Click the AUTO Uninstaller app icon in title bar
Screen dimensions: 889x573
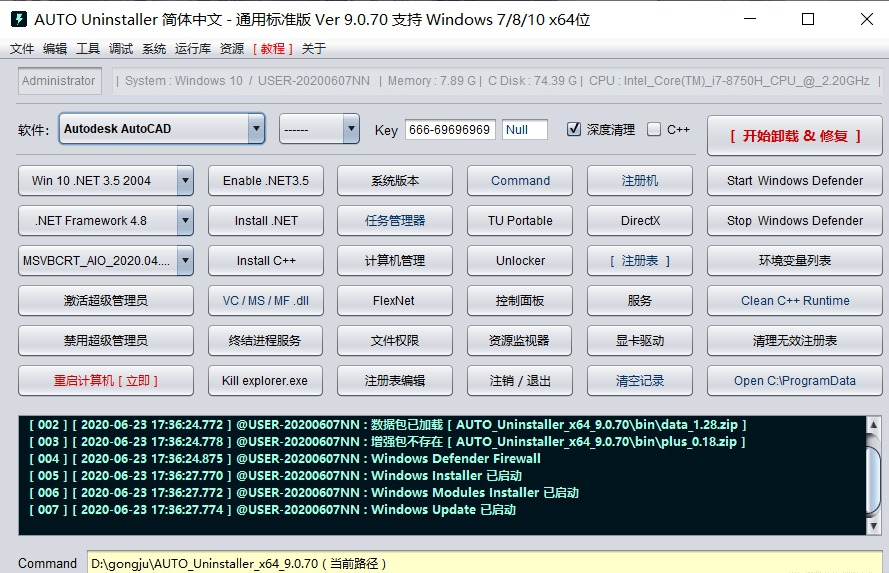(19, 19)
